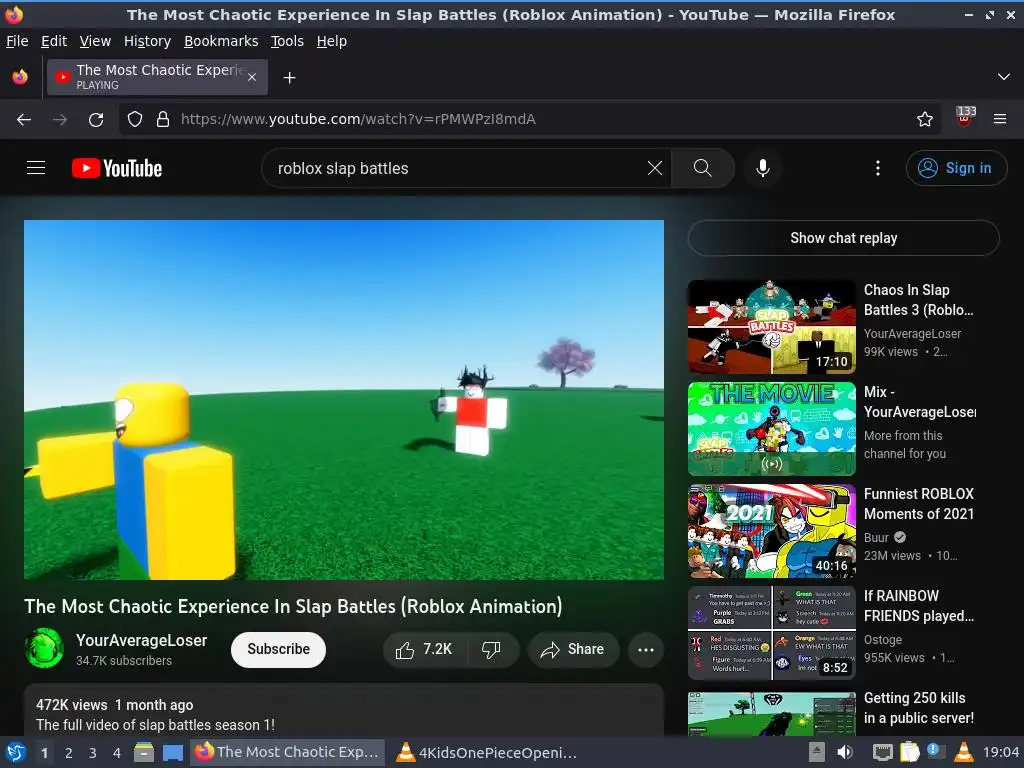
Task: Open Funniest ROBLOX Moments 40:16 thumbnail
Action: coord(771,531)
